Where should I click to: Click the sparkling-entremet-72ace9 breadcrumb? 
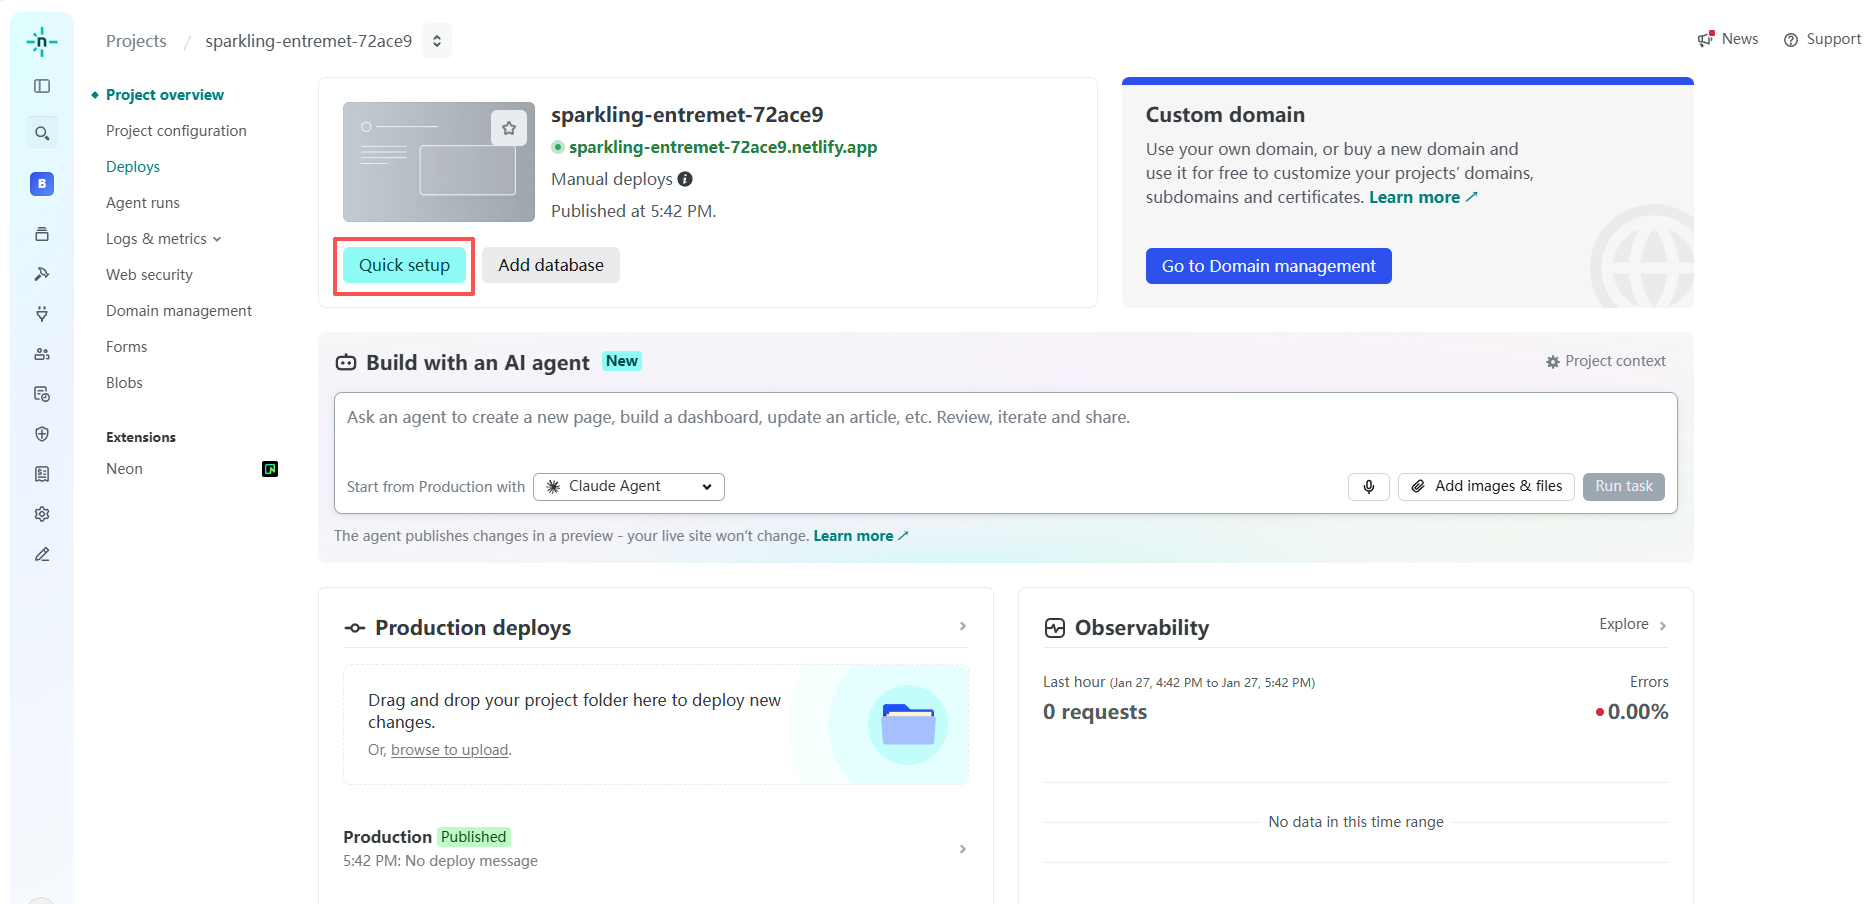pos(309,41)
